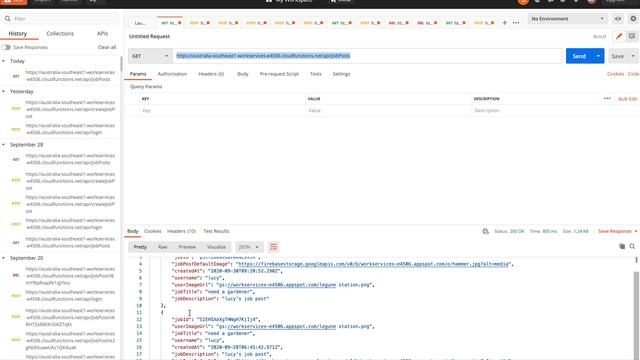Switch to the Collections sidebar tab
This screenshot has height=360, width=640.
click(60, 33)
